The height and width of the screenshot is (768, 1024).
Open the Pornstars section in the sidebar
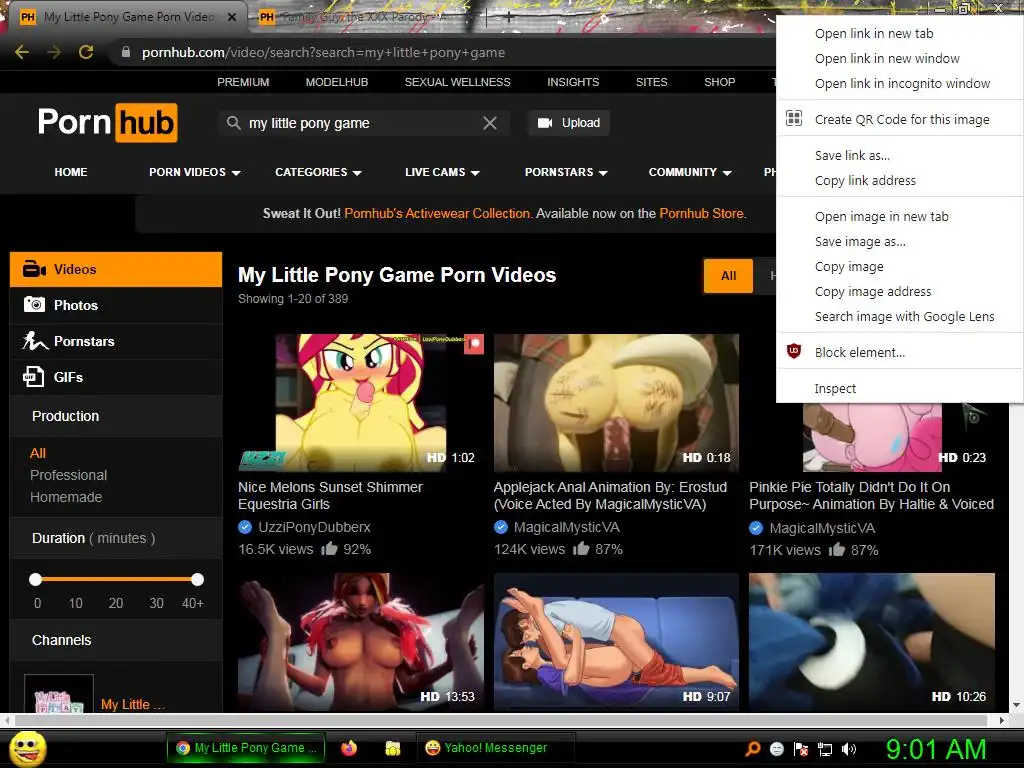[116, 341]
